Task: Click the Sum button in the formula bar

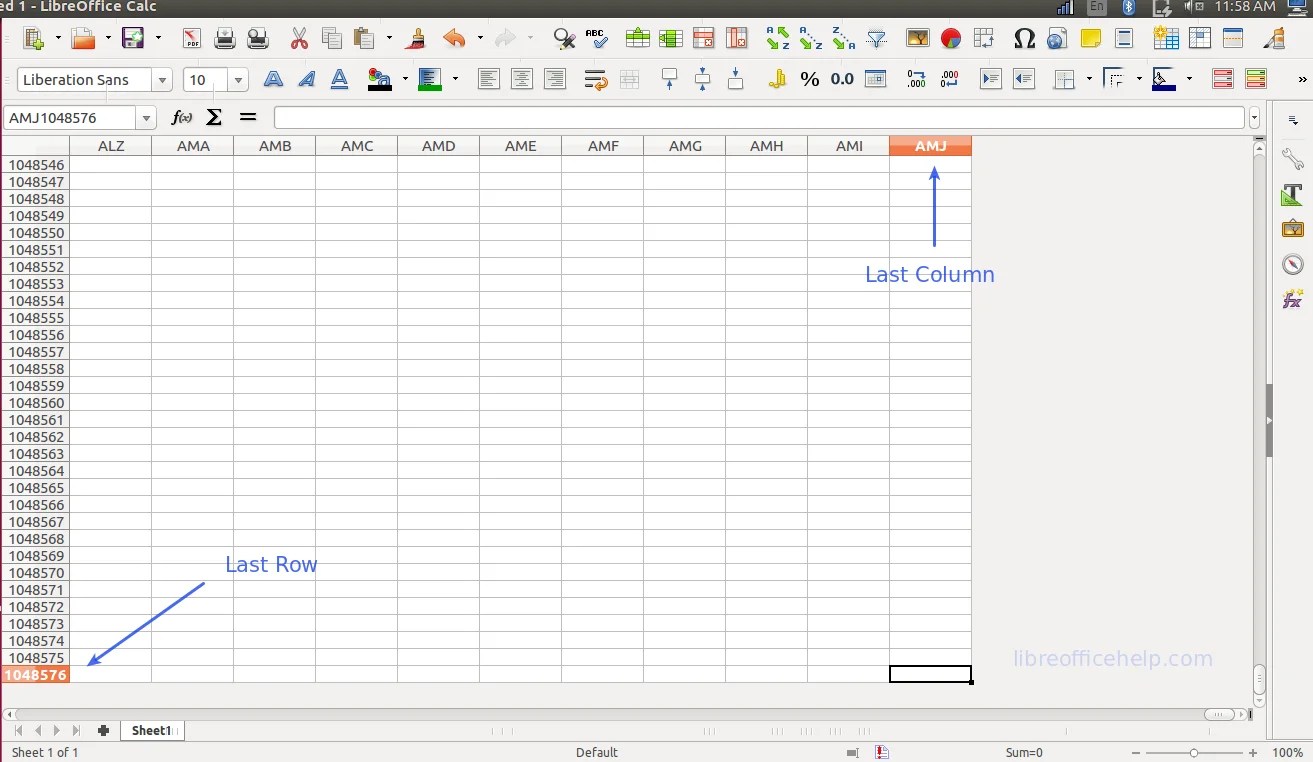Action: [x=213, y=117]
